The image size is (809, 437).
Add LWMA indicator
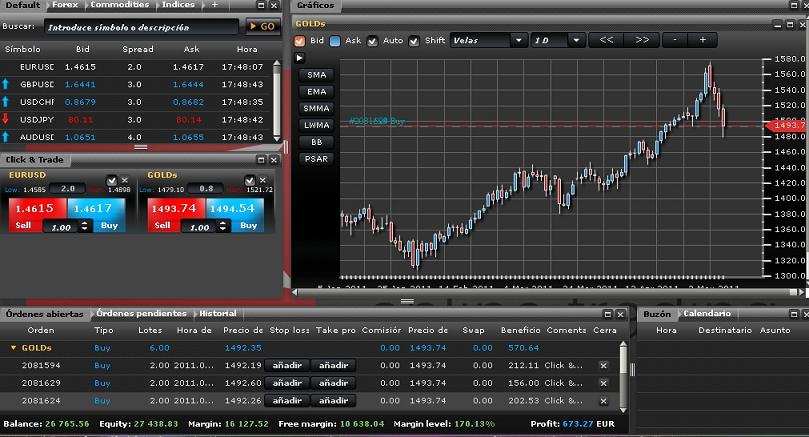pyautogui.click(x=316, y=125)
